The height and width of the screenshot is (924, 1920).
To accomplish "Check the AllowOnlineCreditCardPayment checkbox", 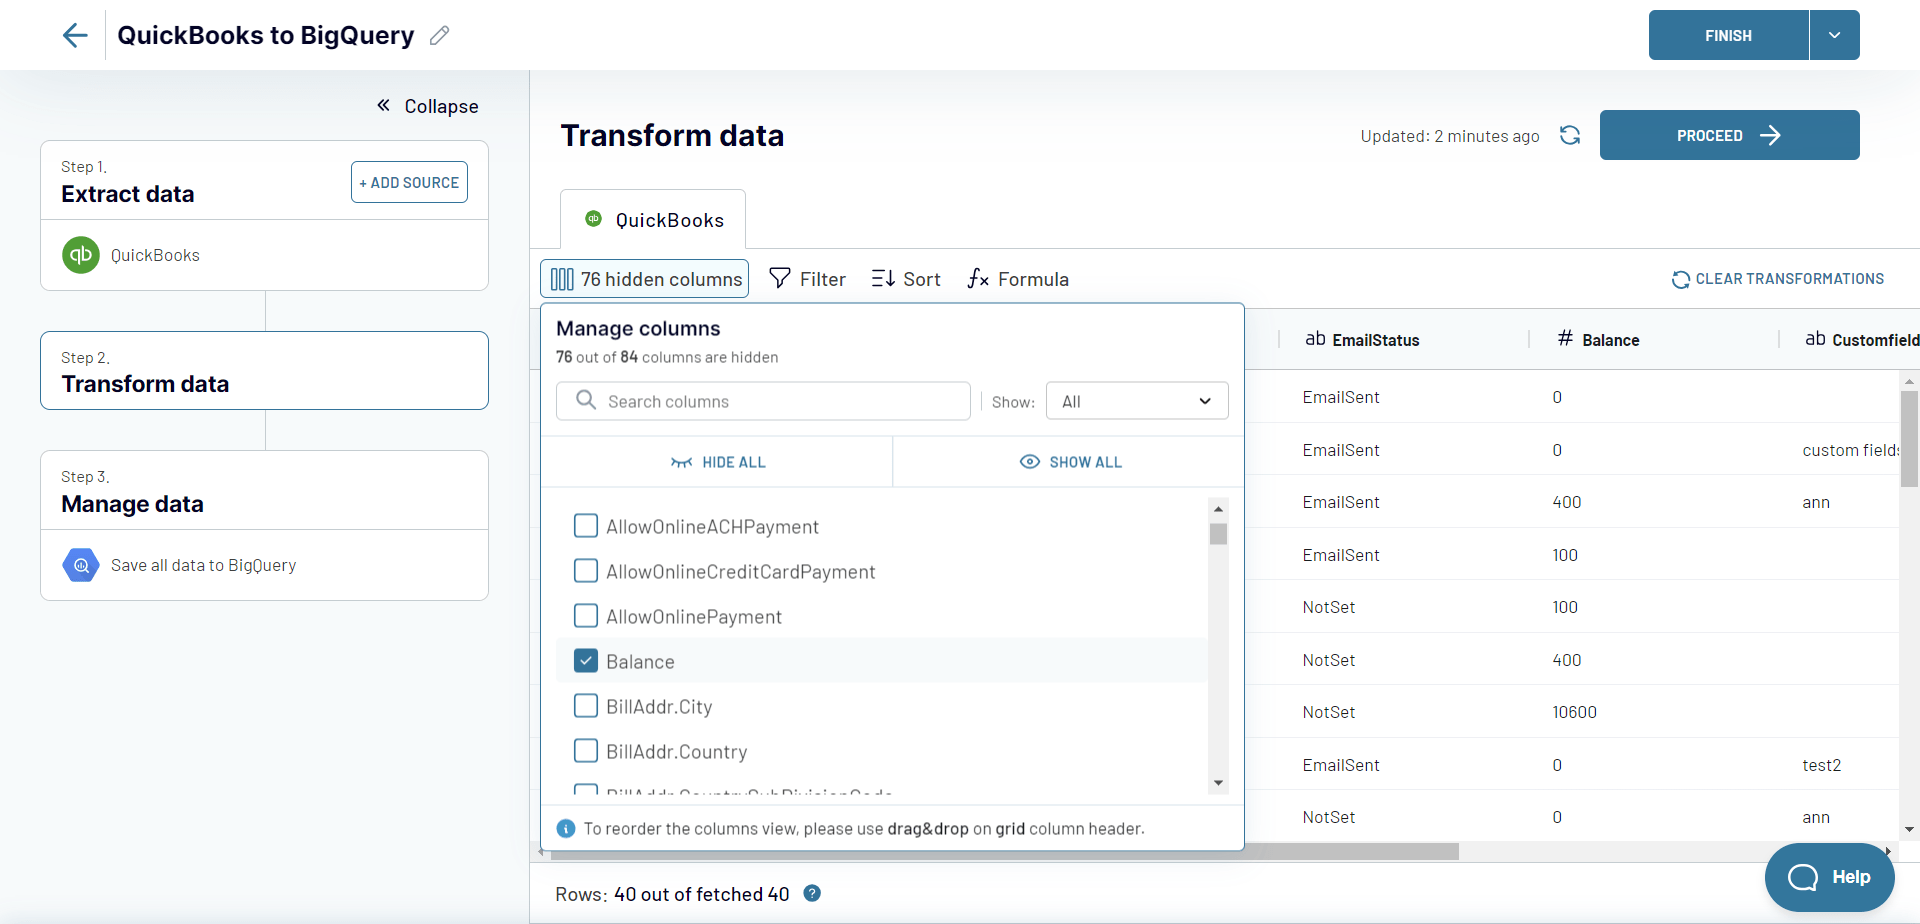I will tap(586, 571).
